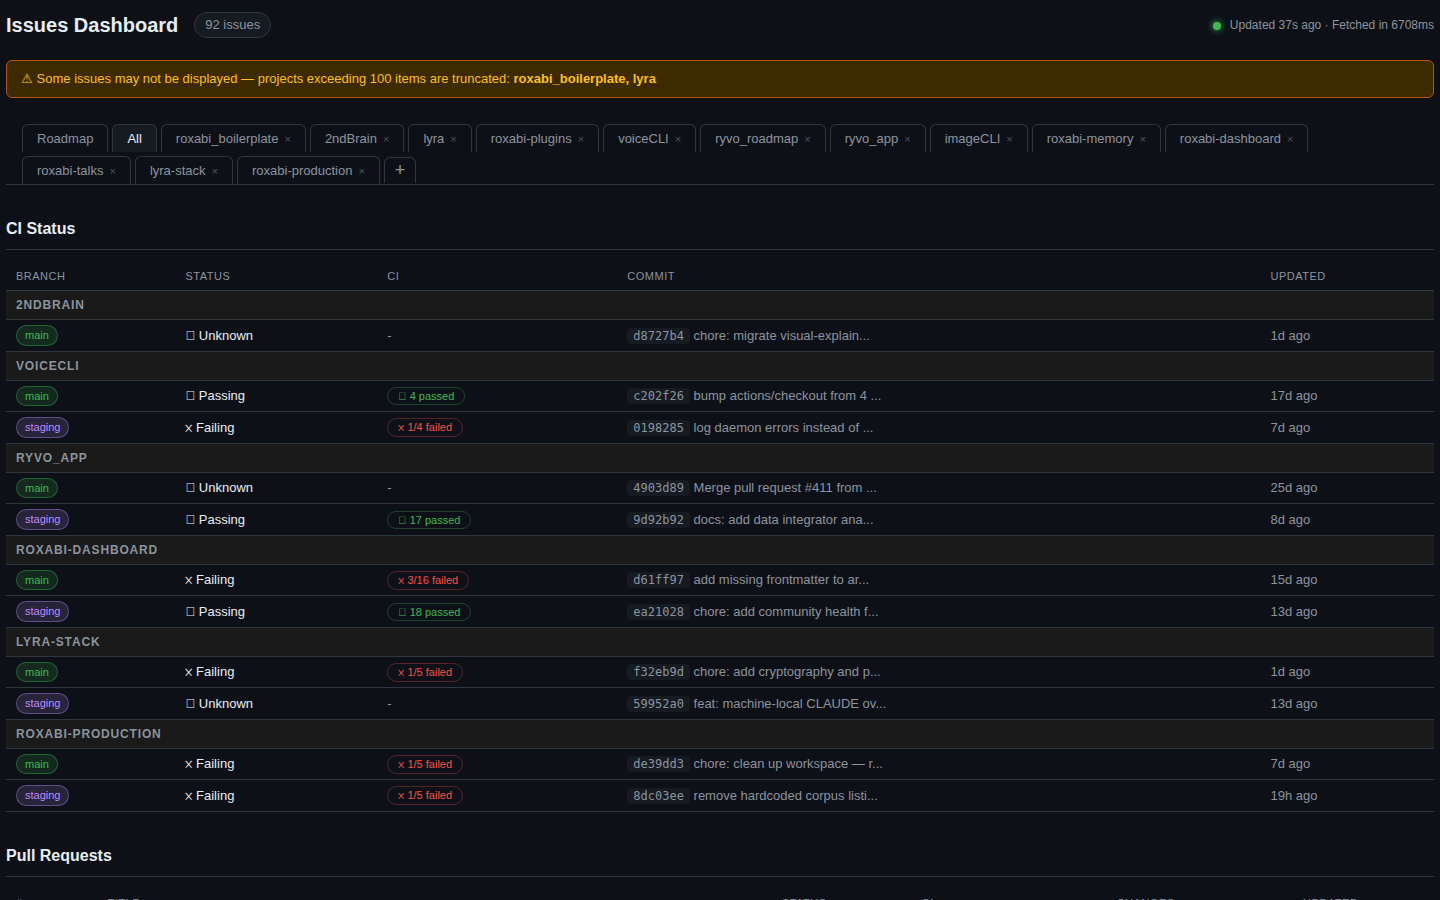Close the lyra-stack tab x icon

(215, 172)
